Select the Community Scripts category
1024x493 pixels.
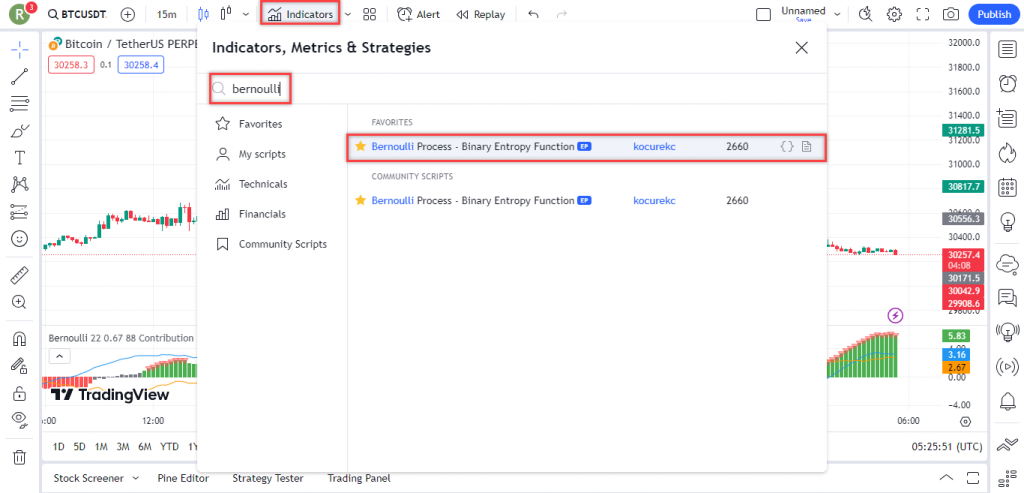pos(270,244)
